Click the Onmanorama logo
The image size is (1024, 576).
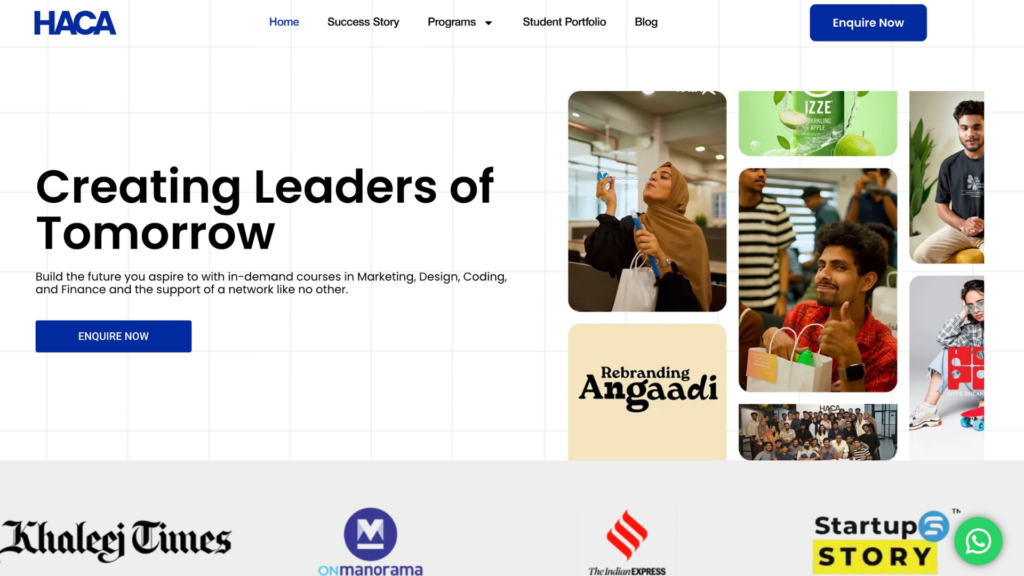[370, 542]
